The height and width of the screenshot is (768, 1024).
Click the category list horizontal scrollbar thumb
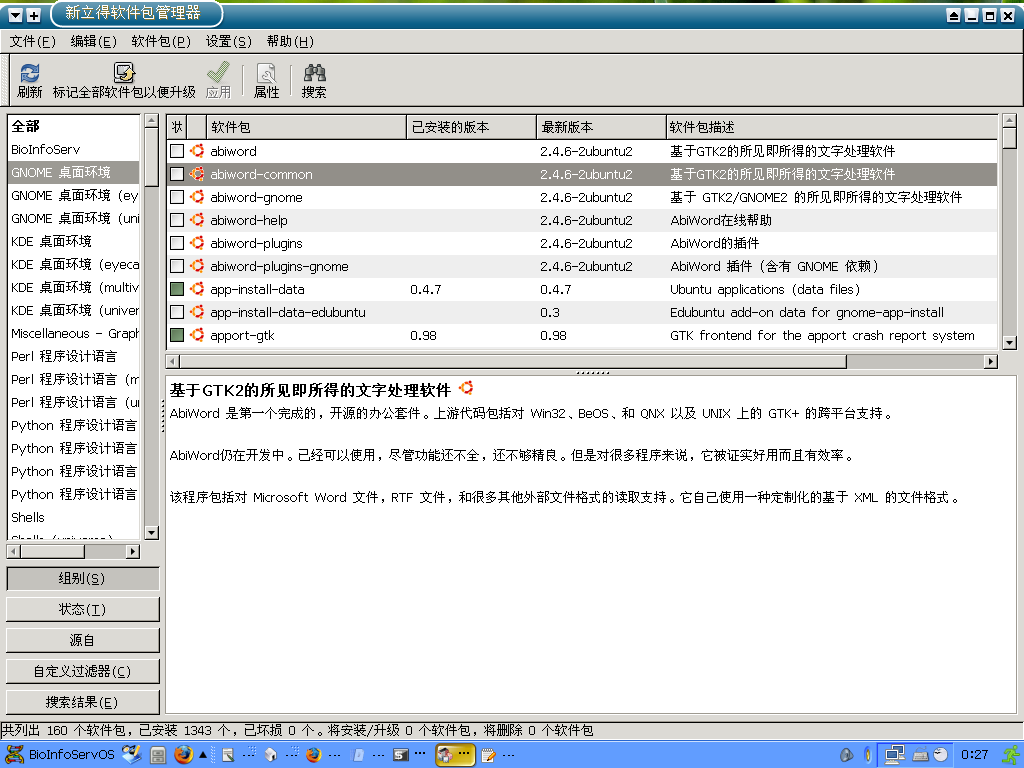click(52, 551)
